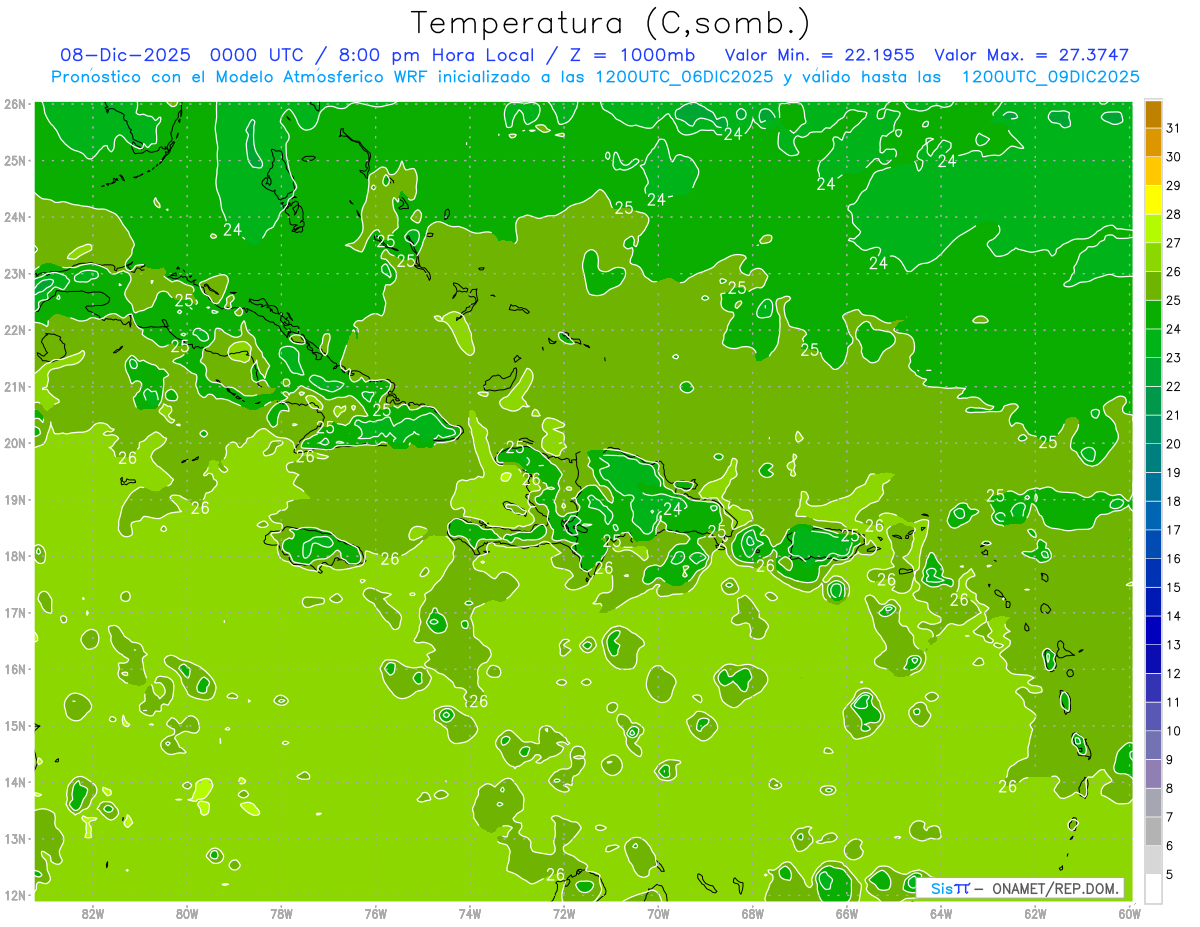Click the legend value 30
The width and height of the screenshot is (1200, 927).
[1173, 157]
